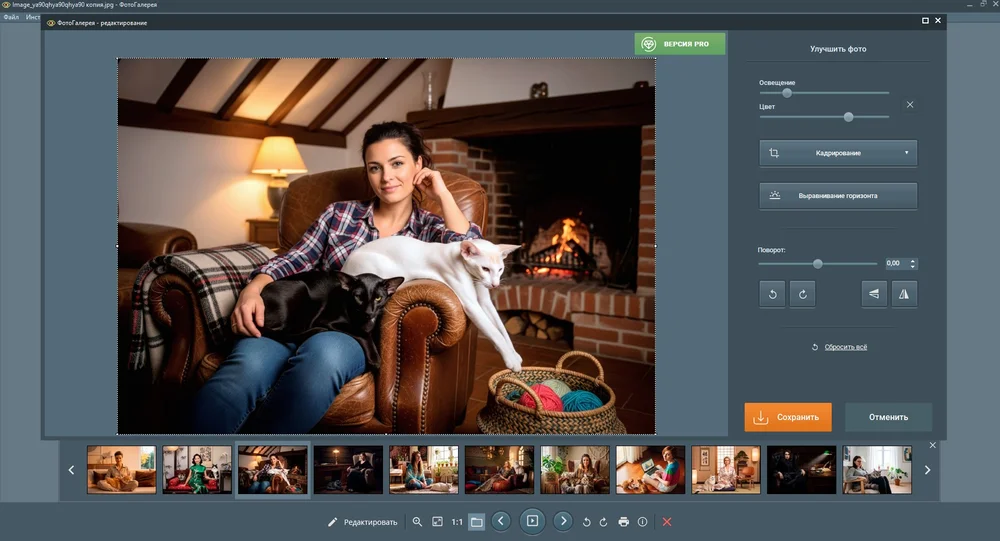Click the Сбросить всё link
Screen dimensions: 1000x541
coord(845,347)
